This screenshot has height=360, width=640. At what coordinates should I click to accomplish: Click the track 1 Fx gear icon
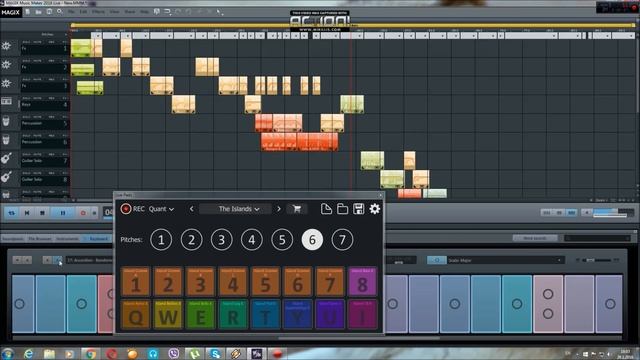(x=6, y=46)
